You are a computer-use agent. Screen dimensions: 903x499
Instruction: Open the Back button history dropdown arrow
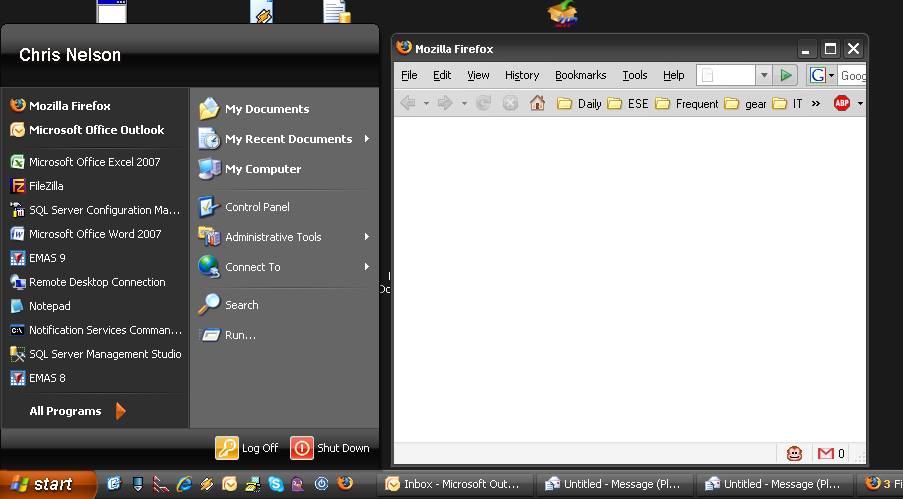426,104
